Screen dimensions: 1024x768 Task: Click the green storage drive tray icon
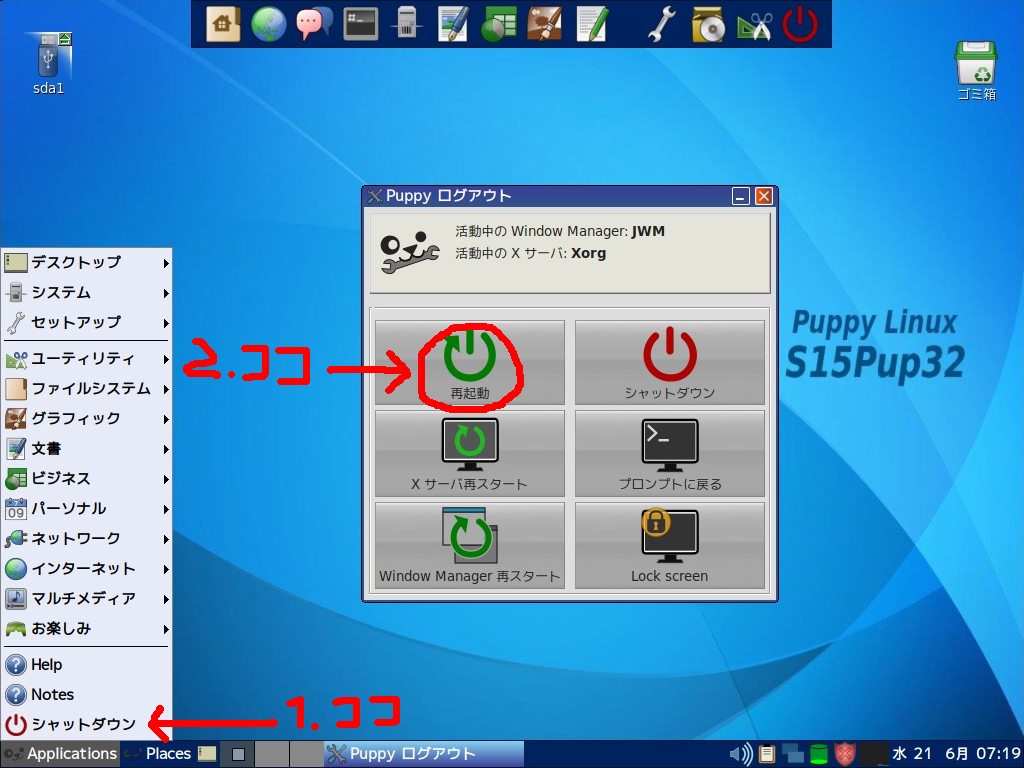818,754
